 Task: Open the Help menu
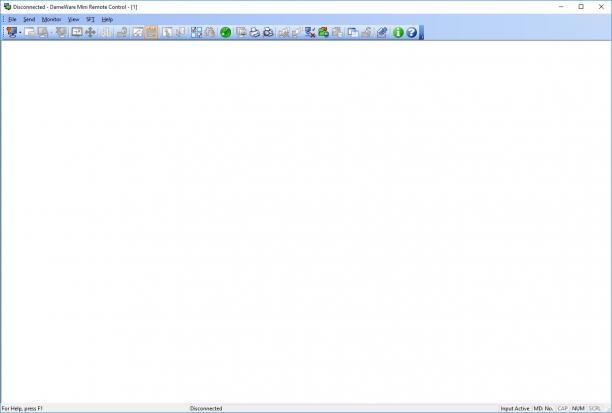107,19
